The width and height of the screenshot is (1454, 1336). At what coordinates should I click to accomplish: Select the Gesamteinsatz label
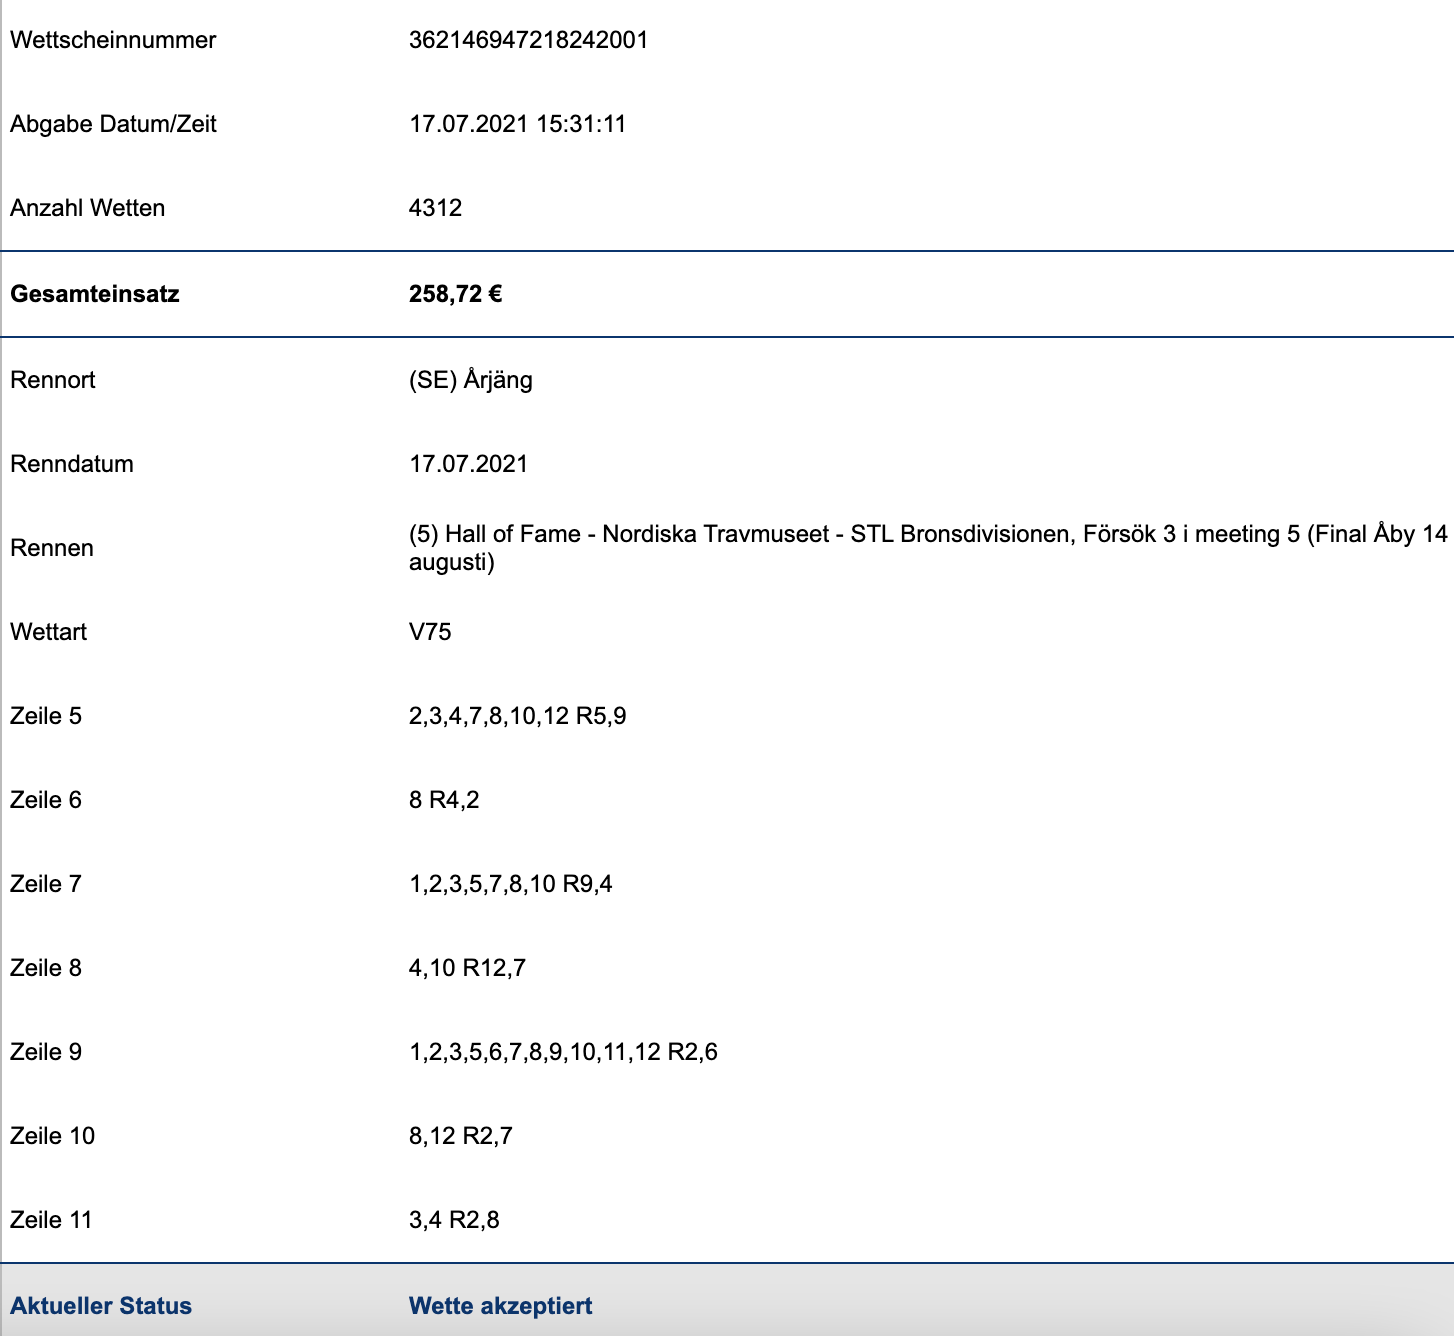pyautogui.click(x=95, y=294)
